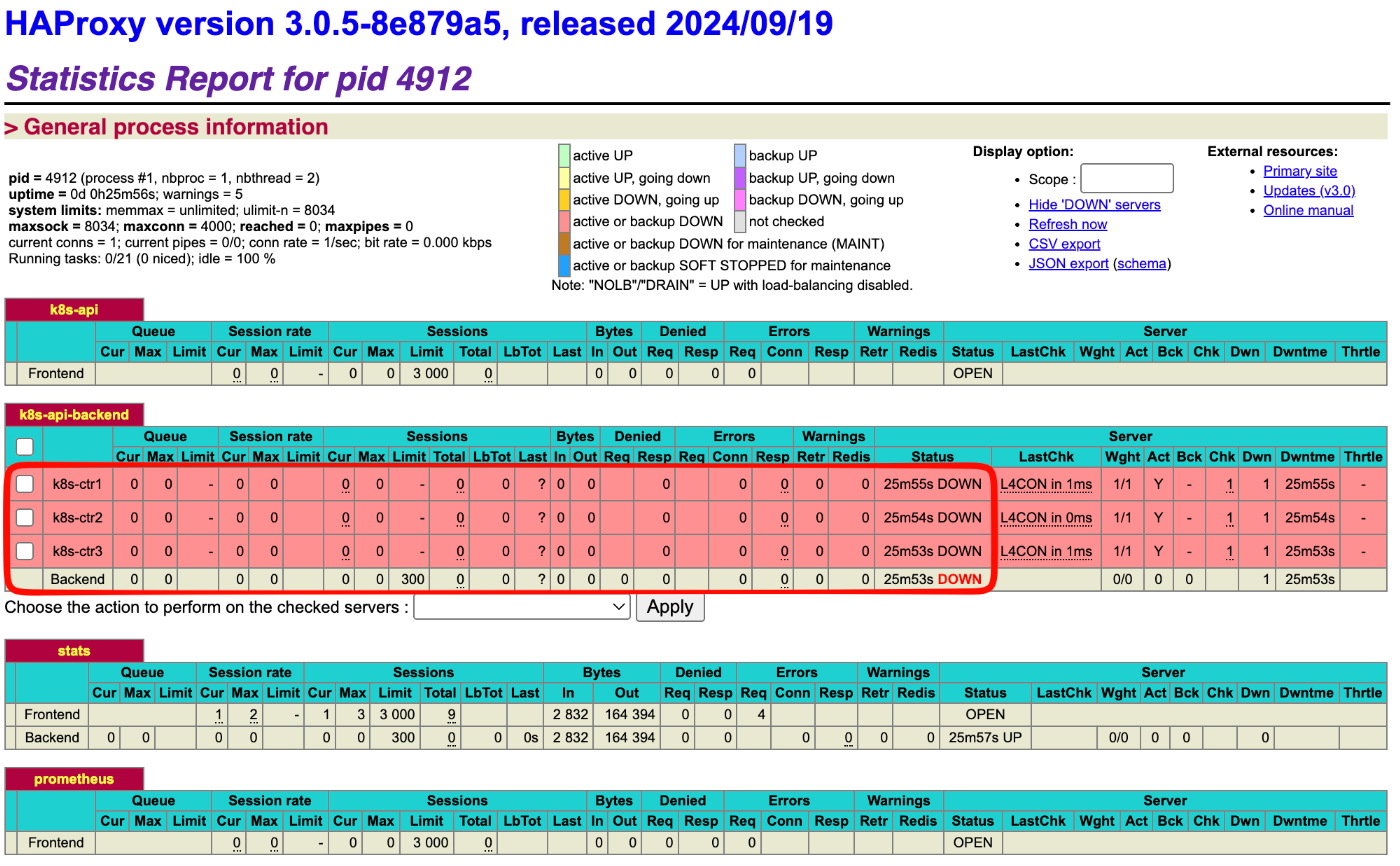Image resolution: width=1400 pixels, height=866 pixels.
Task: Click the prometheus proxy title
Action: [75, 778]
